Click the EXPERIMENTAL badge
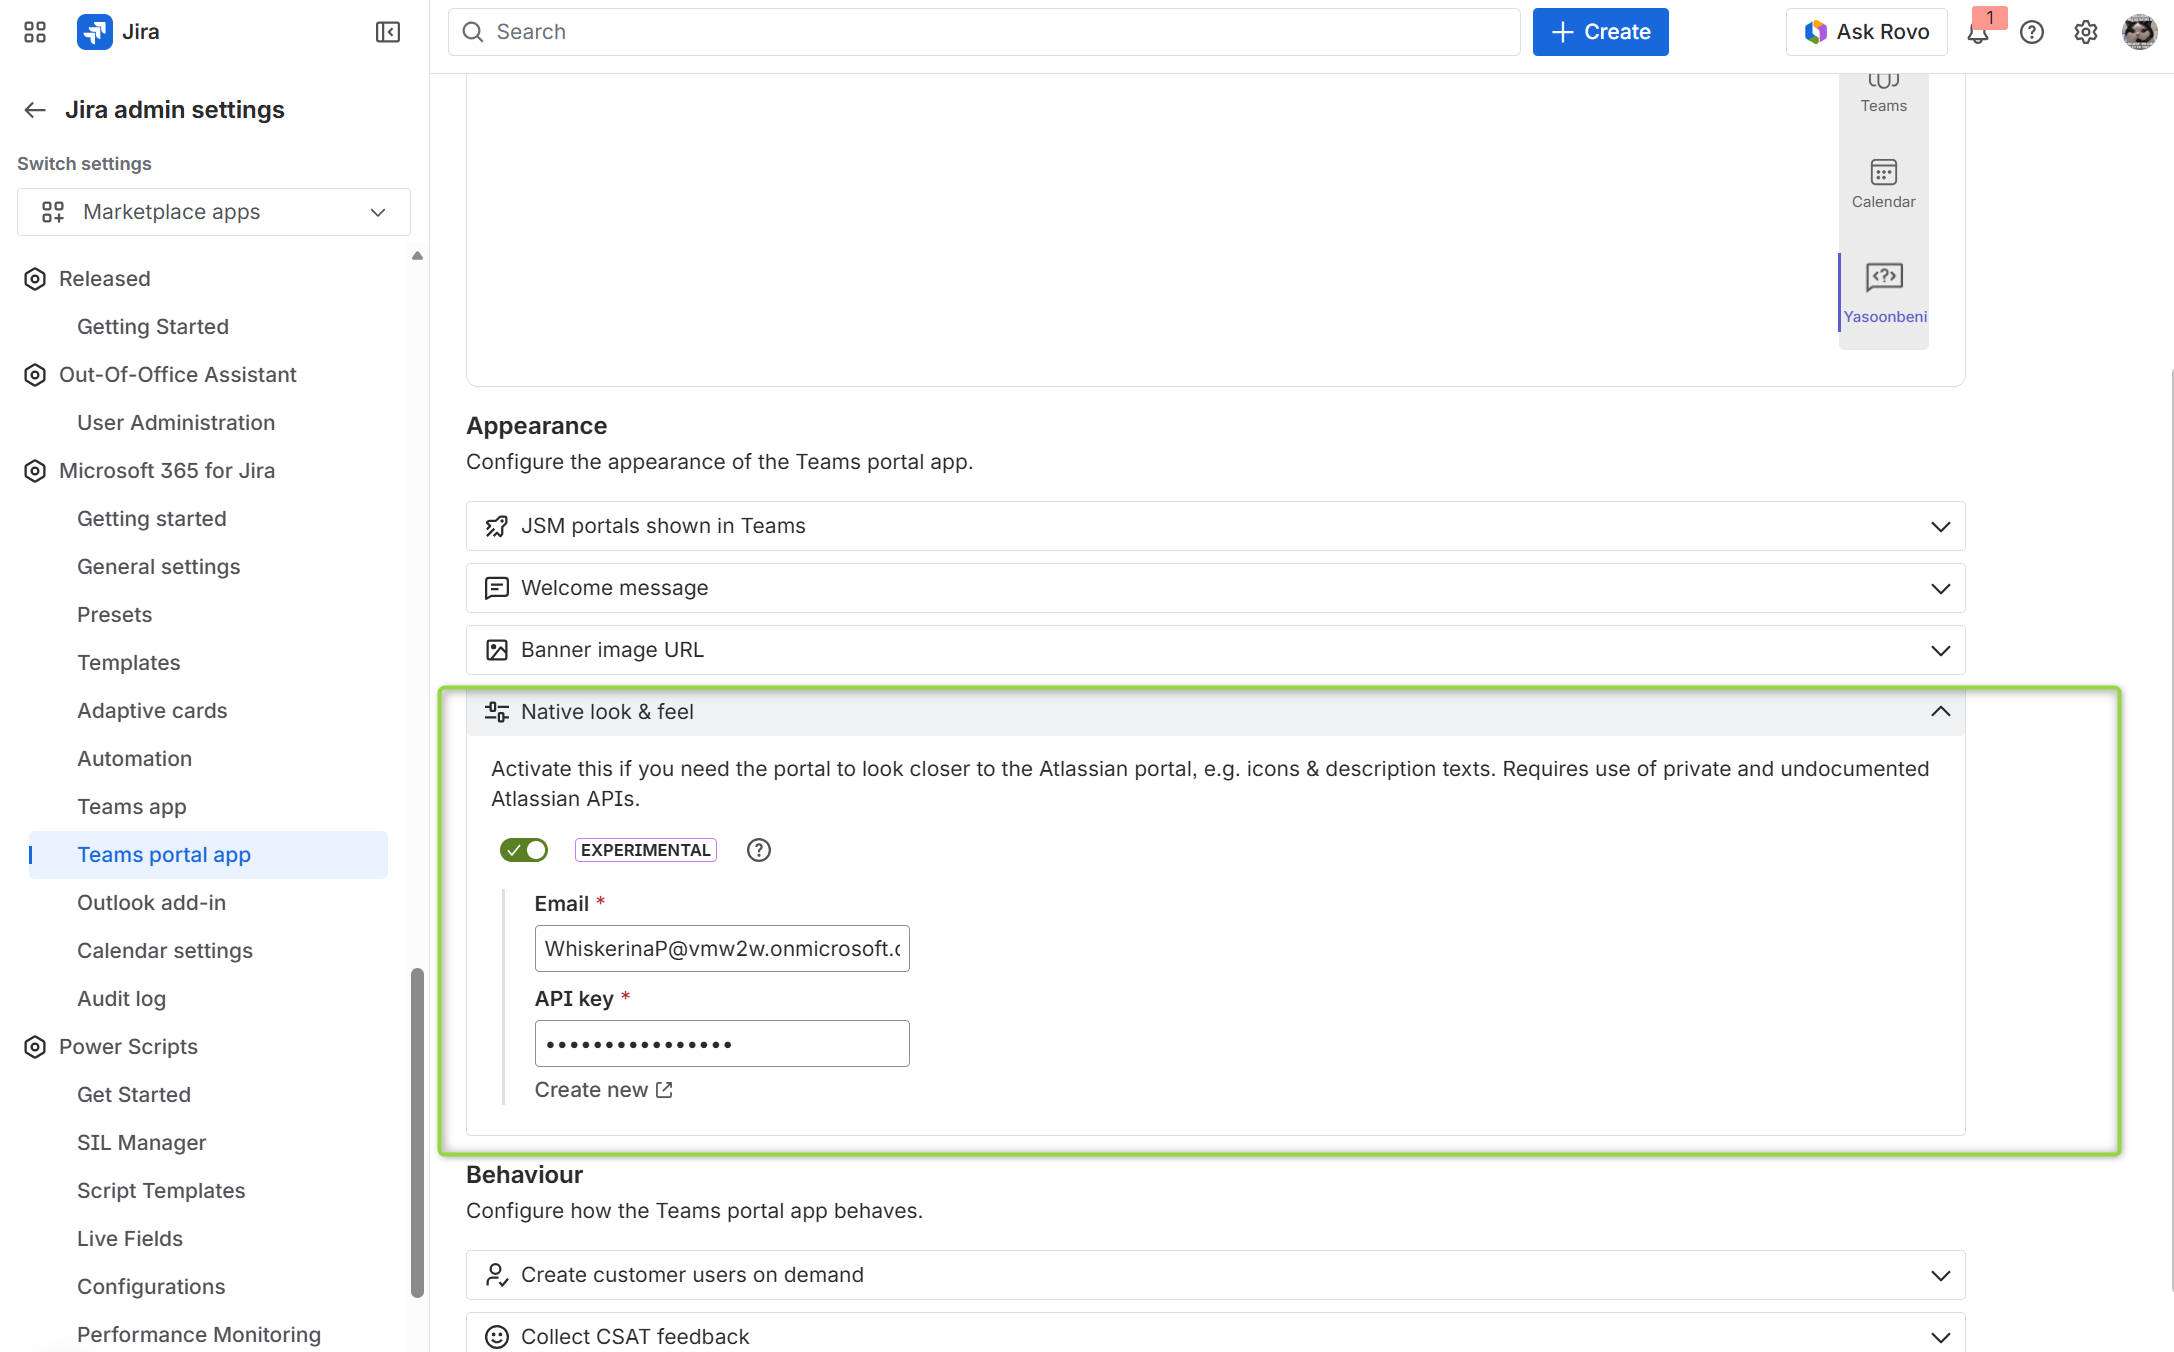The width and height of the screenshot is (2174, 1352). 646,850
